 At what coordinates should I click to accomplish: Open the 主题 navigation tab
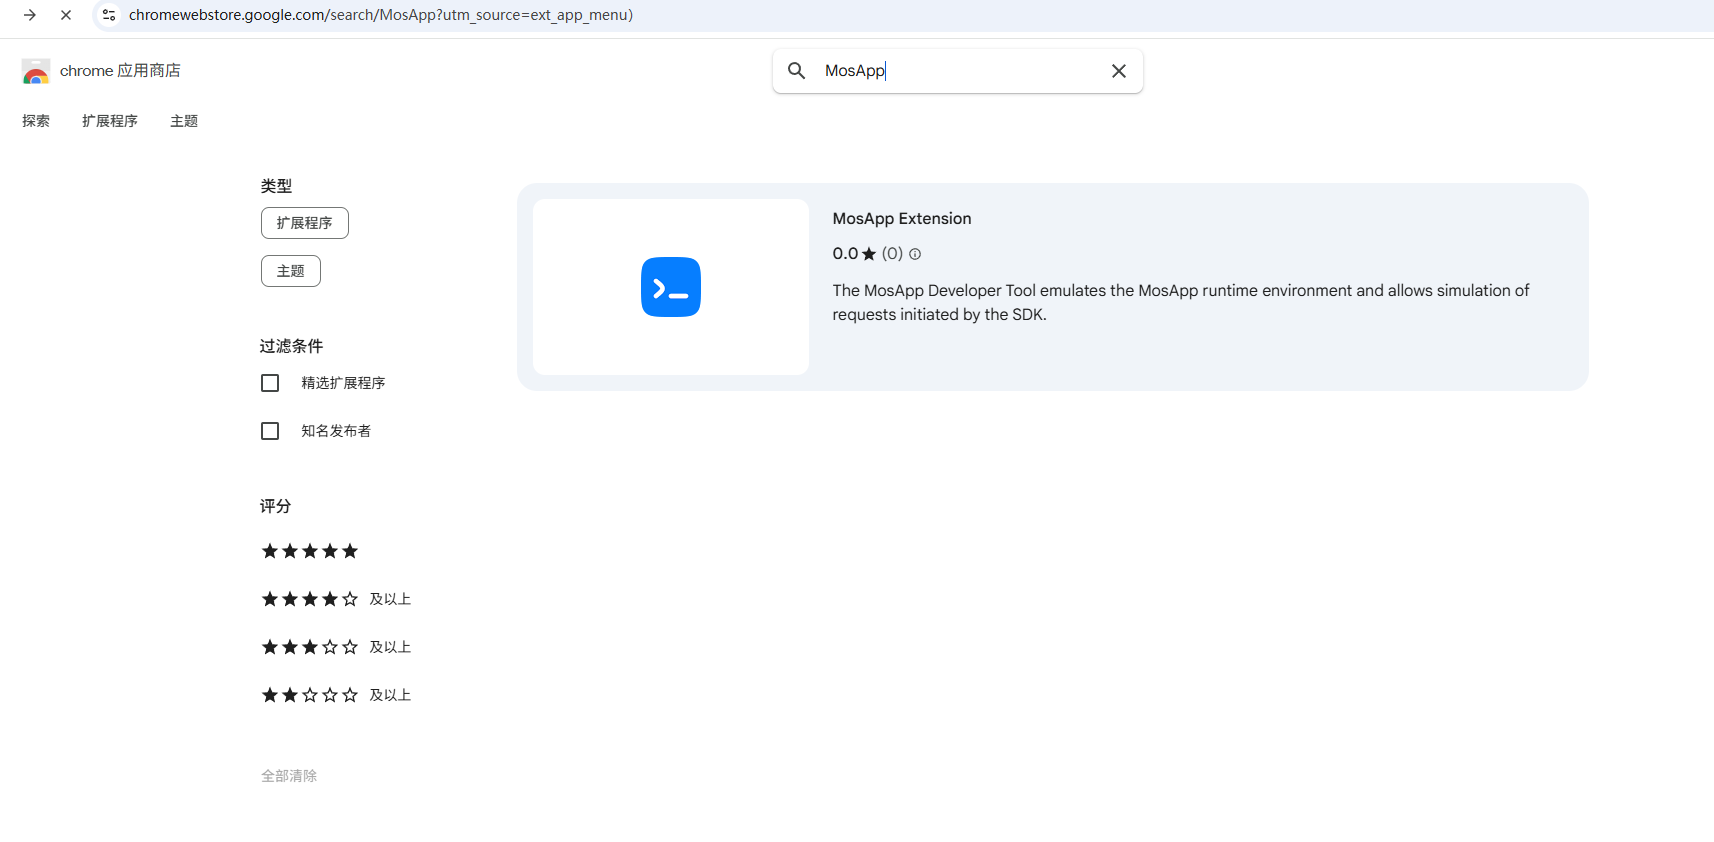(x=184, y=121)
